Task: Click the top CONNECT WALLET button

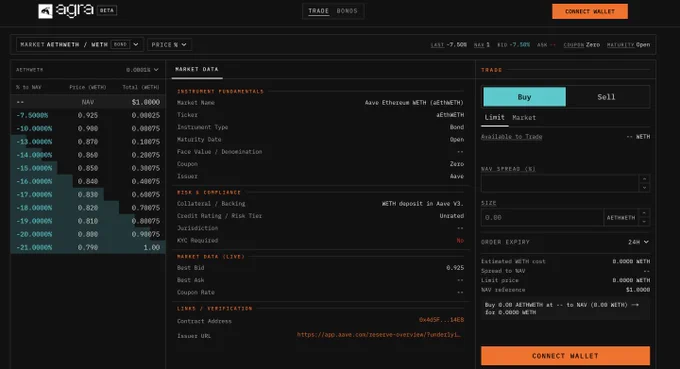Action: click(590, 11)
